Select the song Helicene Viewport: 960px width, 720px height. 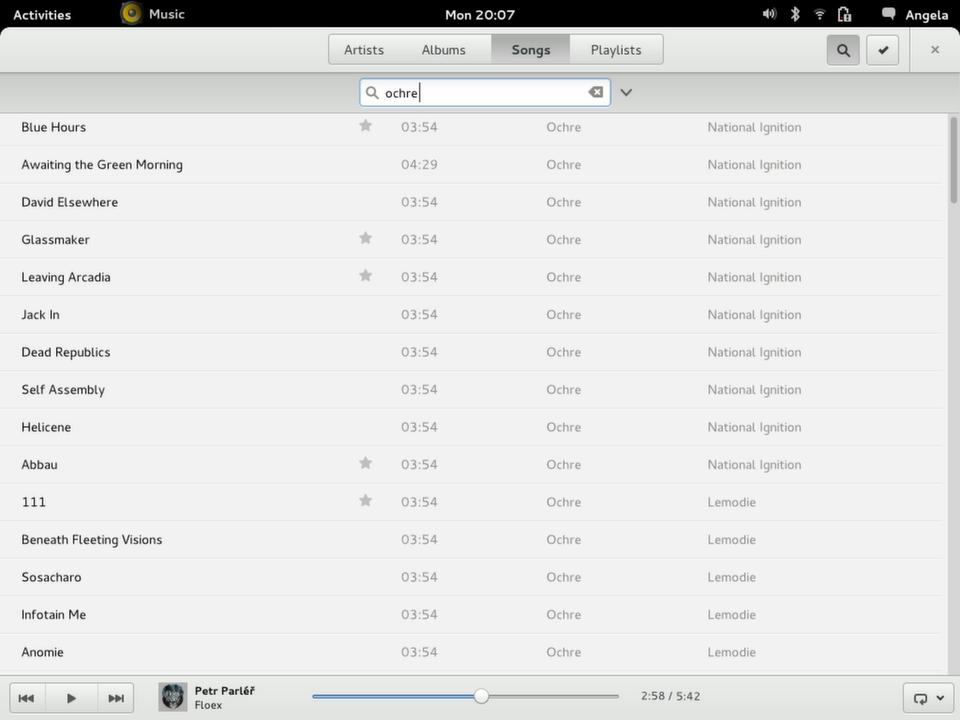coord(471,427)
